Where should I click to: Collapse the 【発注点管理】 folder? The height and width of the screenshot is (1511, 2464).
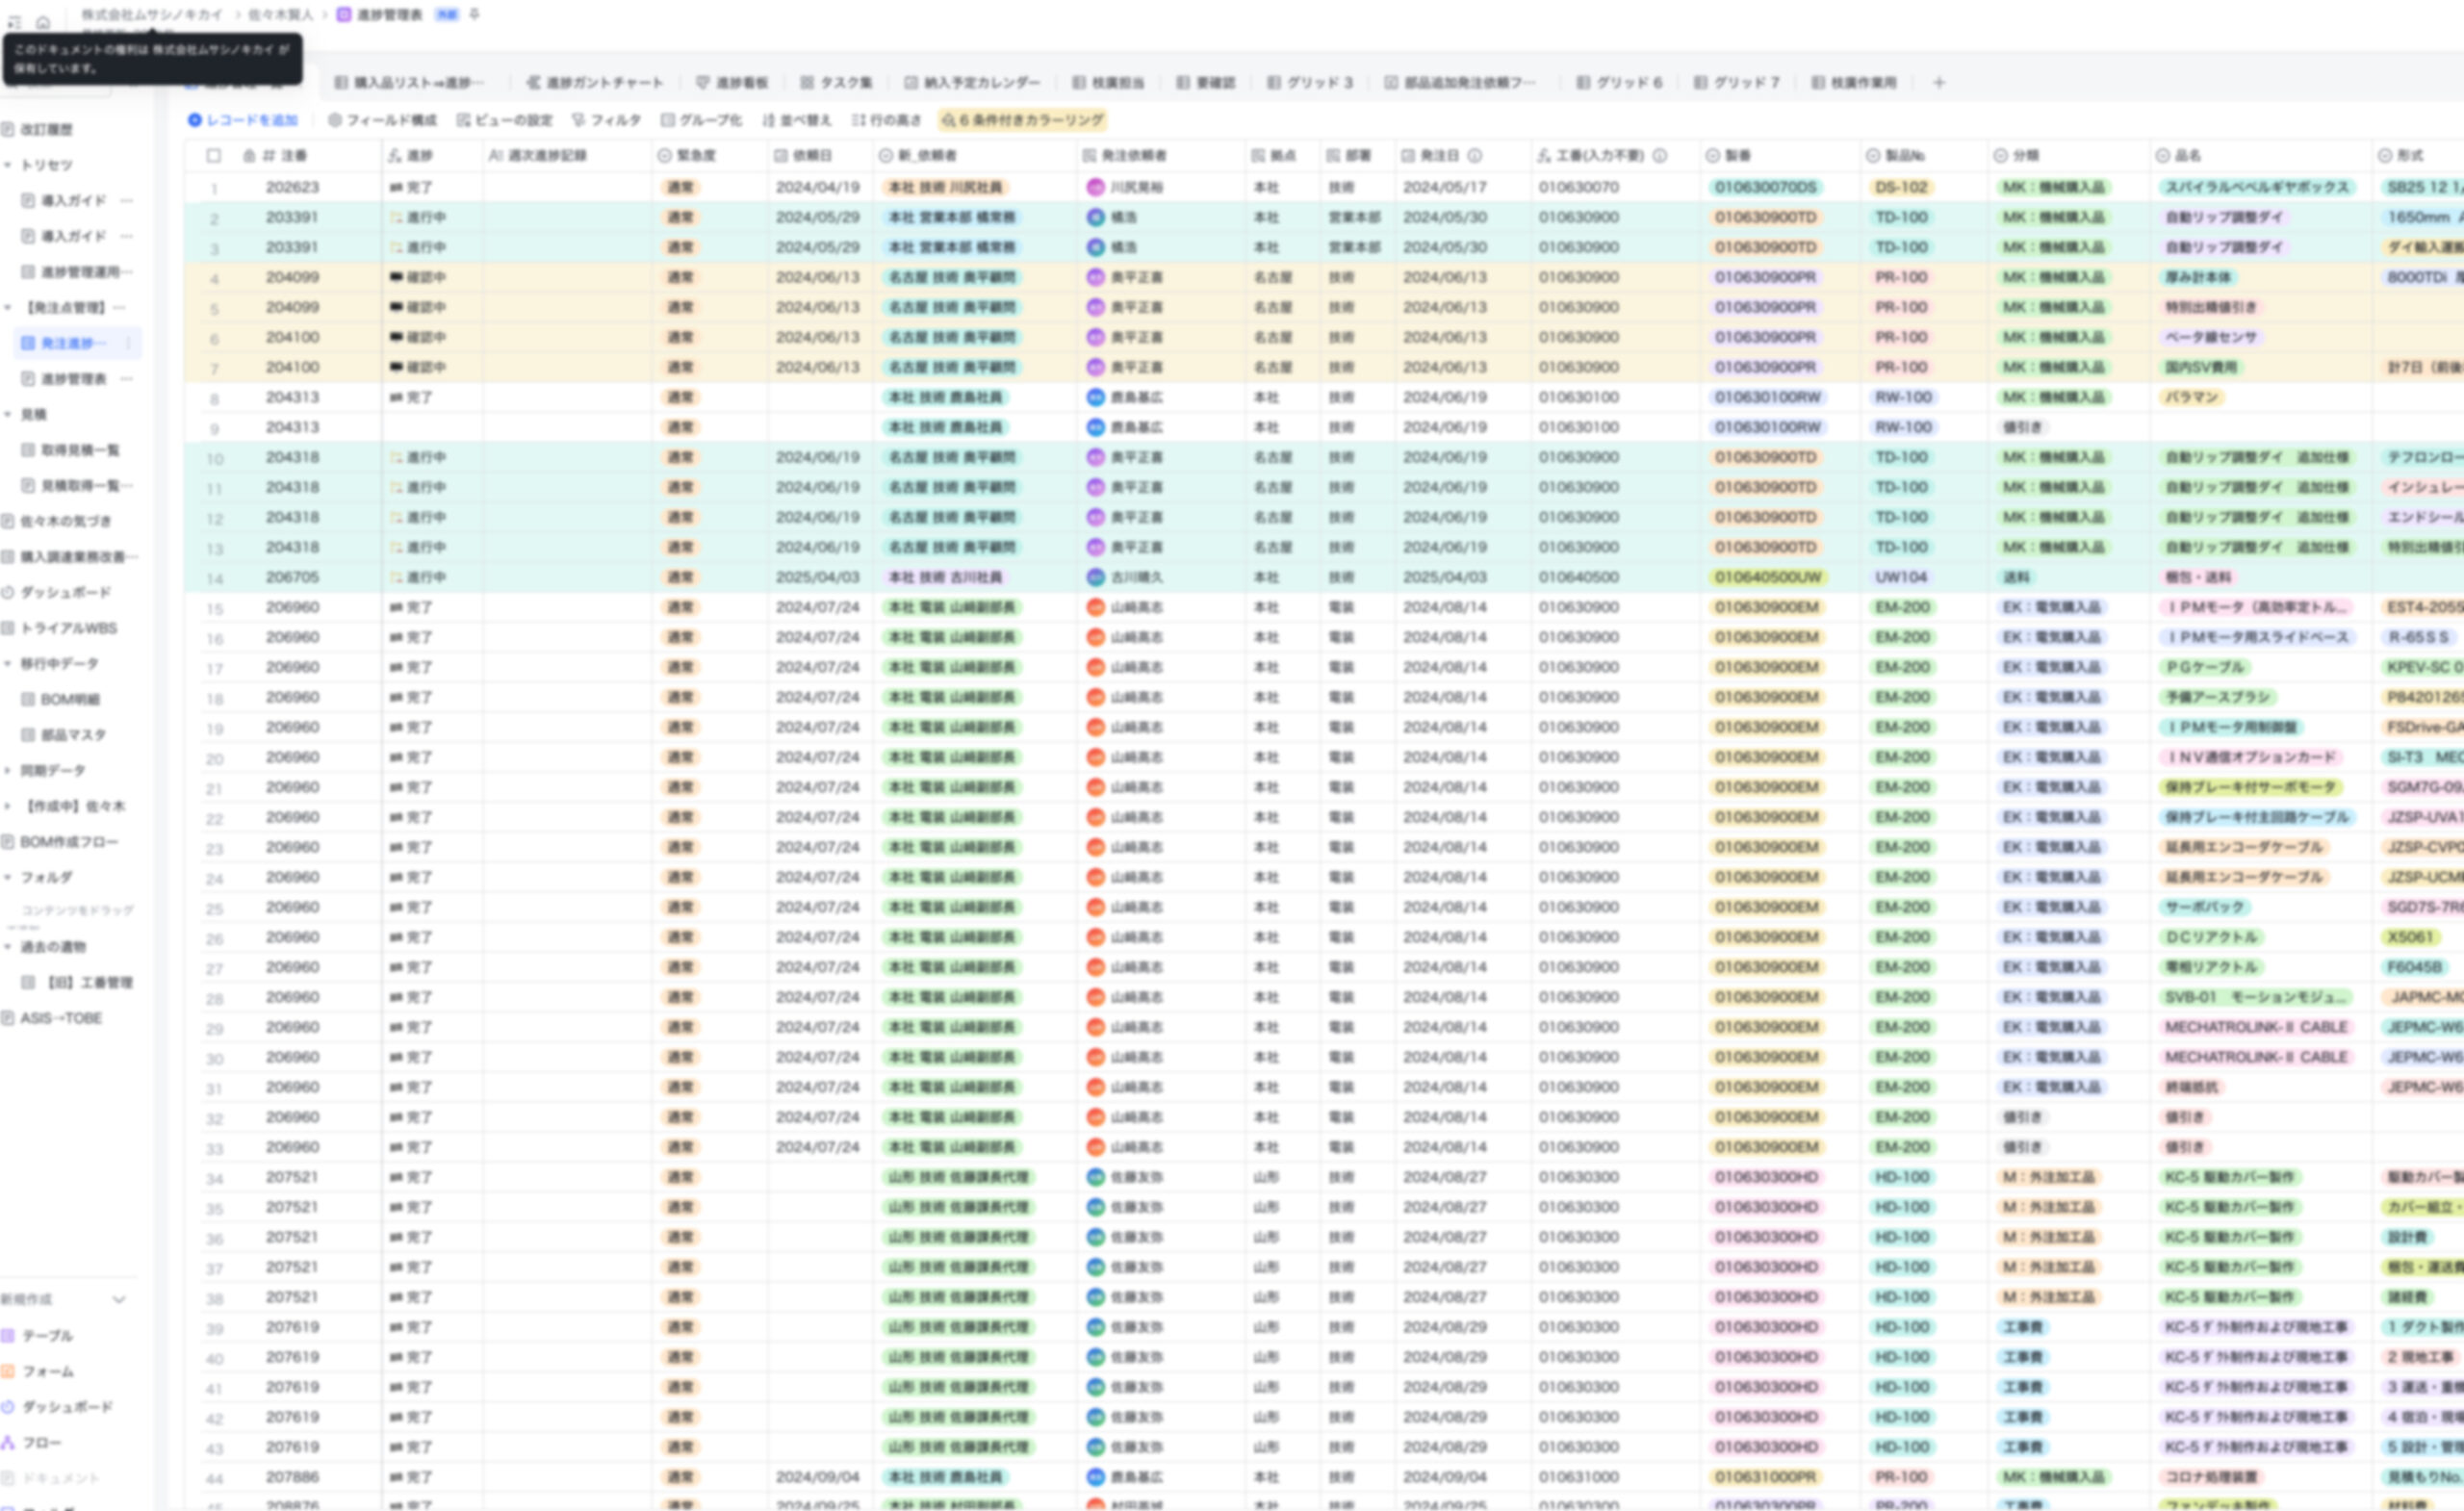8,307
